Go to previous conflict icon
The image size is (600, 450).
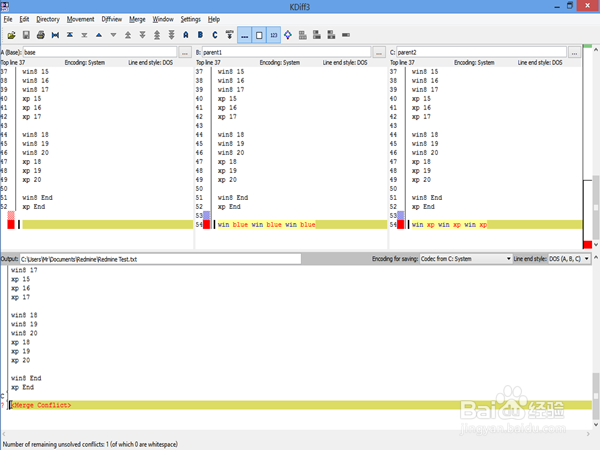coord(128,35)
